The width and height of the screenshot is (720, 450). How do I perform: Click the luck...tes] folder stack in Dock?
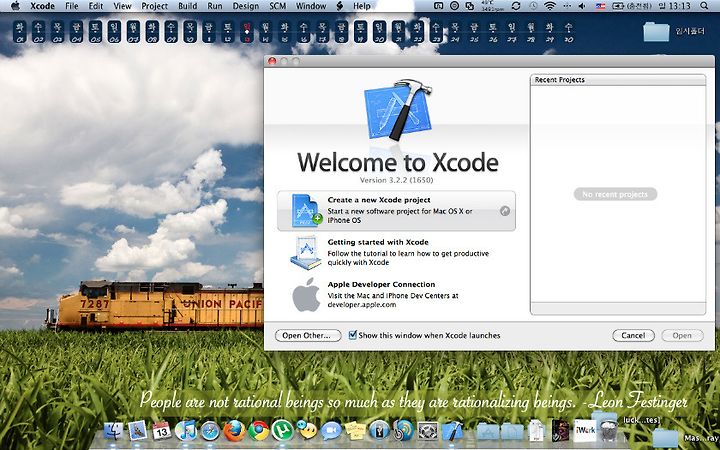click(604, 420)
